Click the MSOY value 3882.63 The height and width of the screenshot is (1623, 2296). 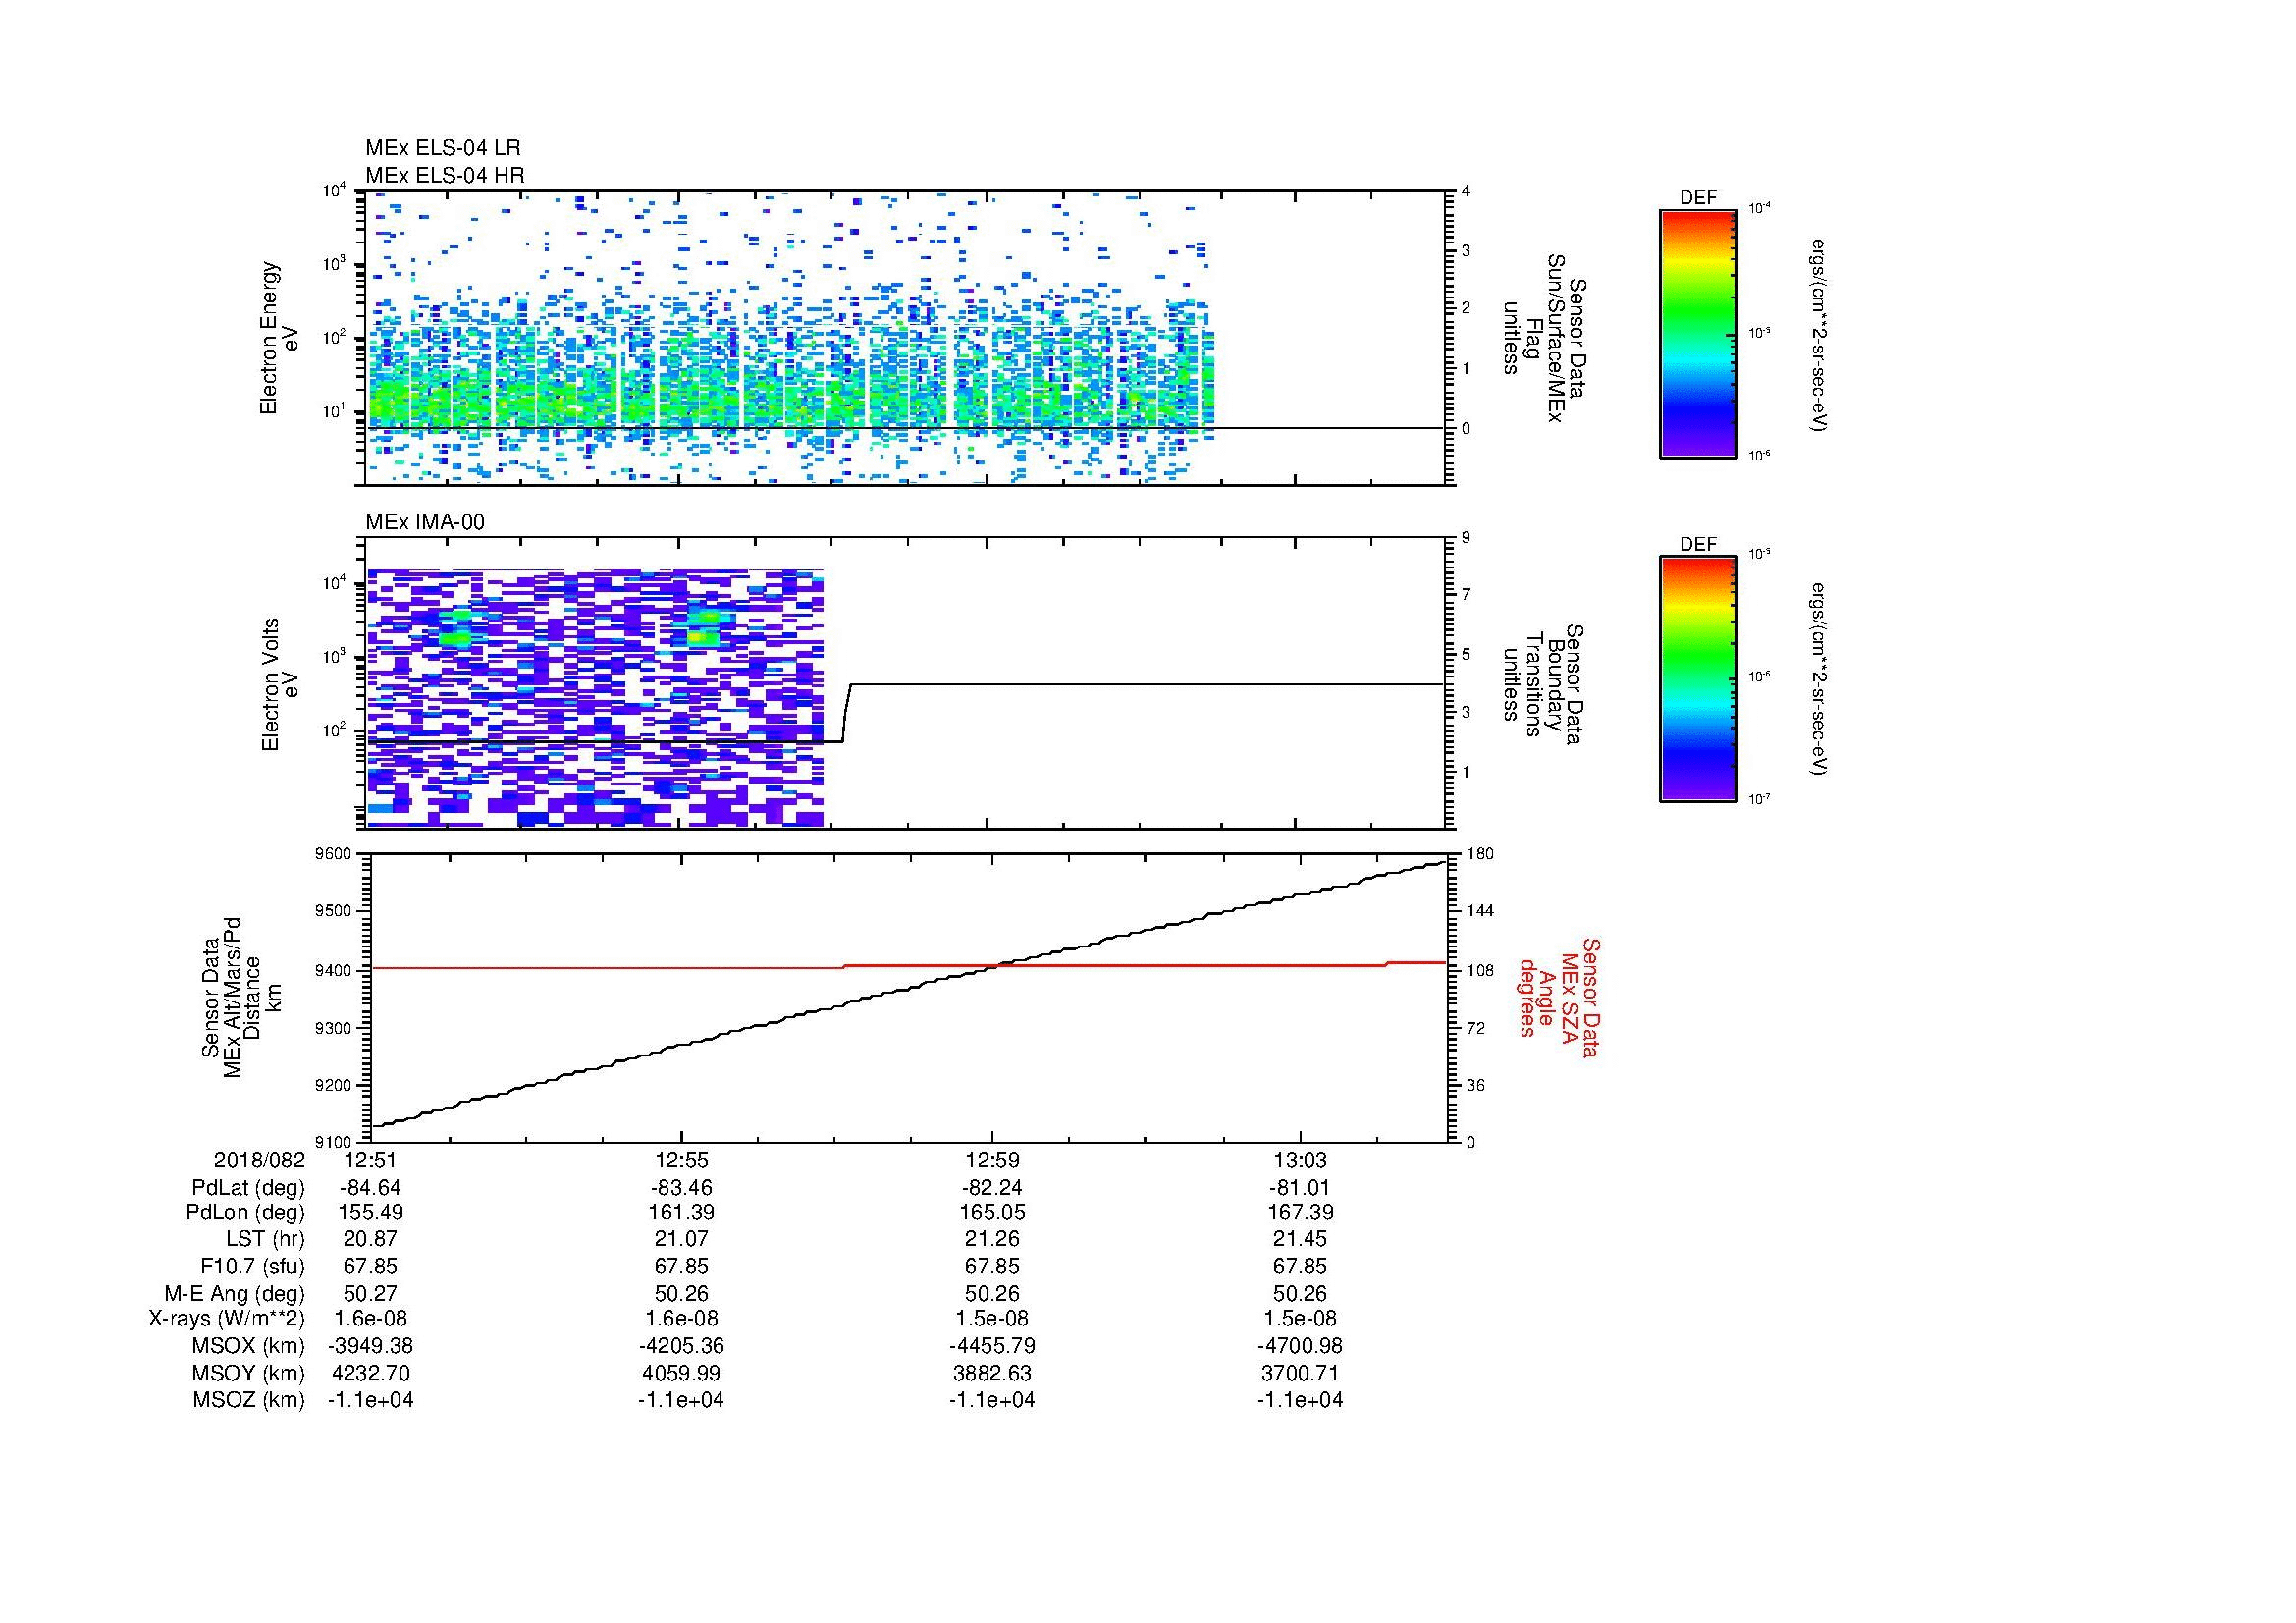coord(992,1373)
